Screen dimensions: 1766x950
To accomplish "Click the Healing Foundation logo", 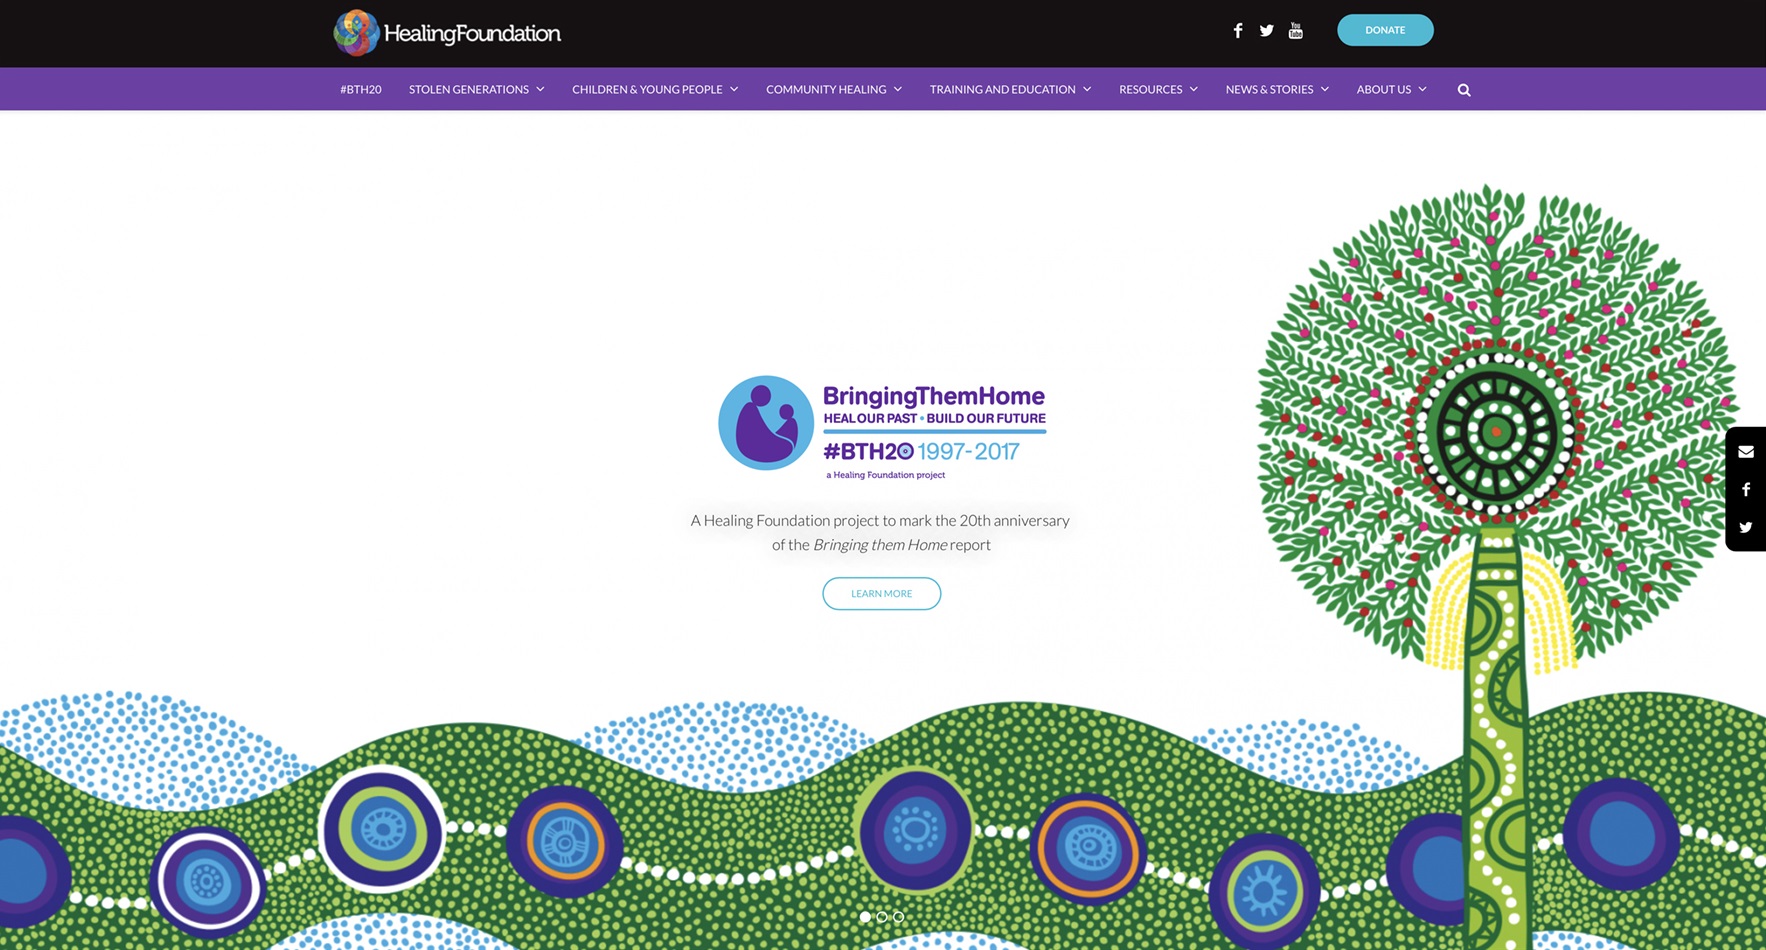I will tap(447, 33).
